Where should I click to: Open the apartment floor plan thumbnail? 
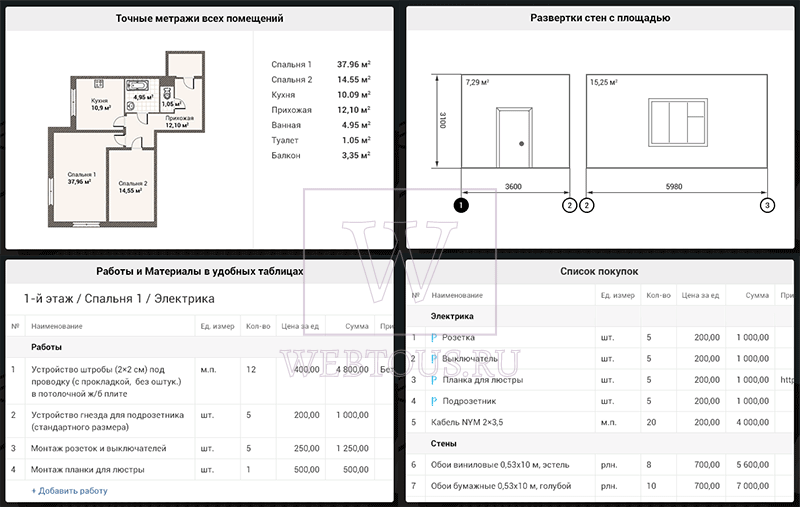point(127,139)
